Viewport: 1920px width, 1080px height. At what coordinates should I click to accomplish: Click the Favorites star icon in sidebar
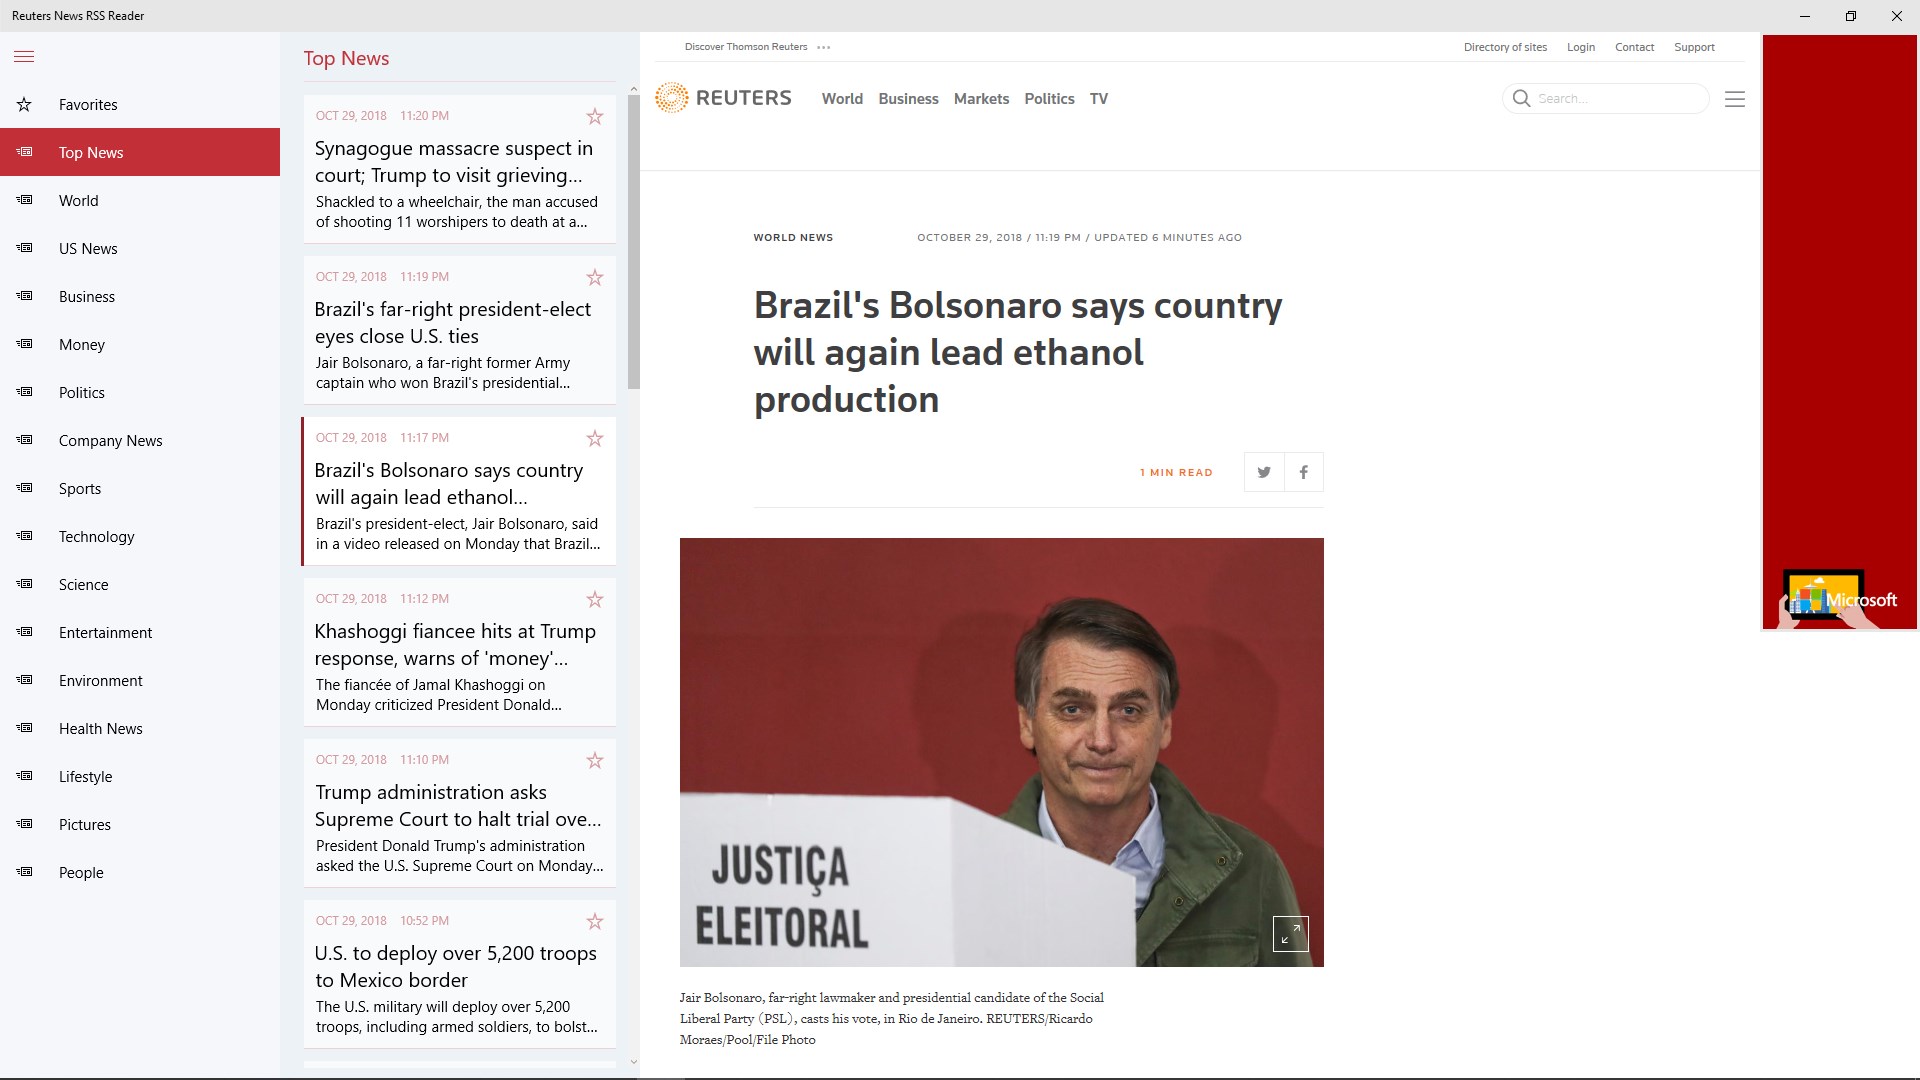[x=24, y=105]
